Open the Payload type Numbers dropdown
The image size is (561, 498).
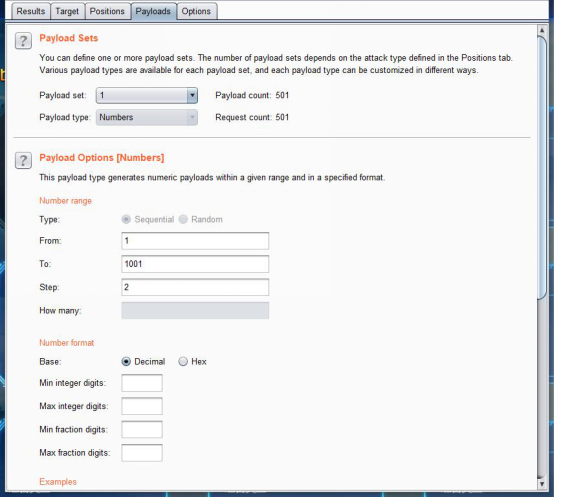click(x=147, y=117)
